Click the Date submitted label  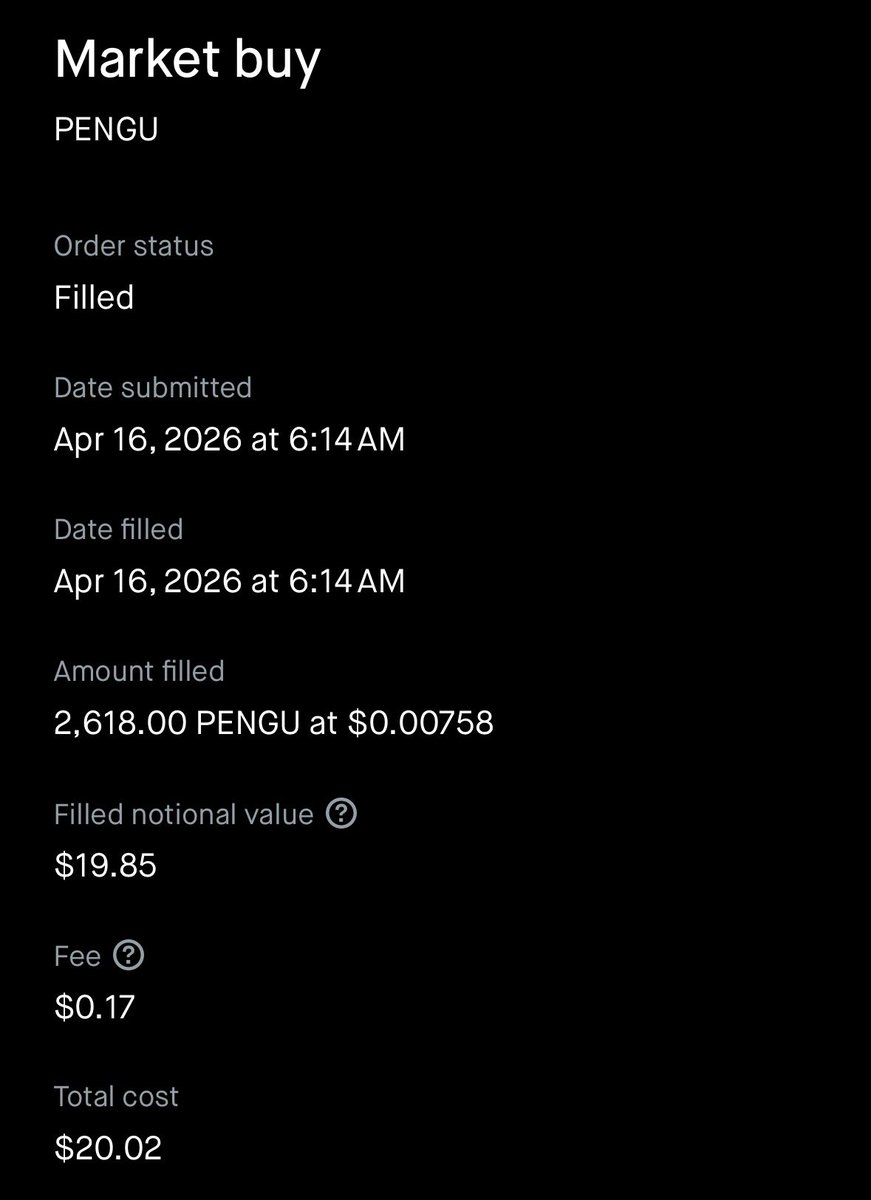(152, 387)
